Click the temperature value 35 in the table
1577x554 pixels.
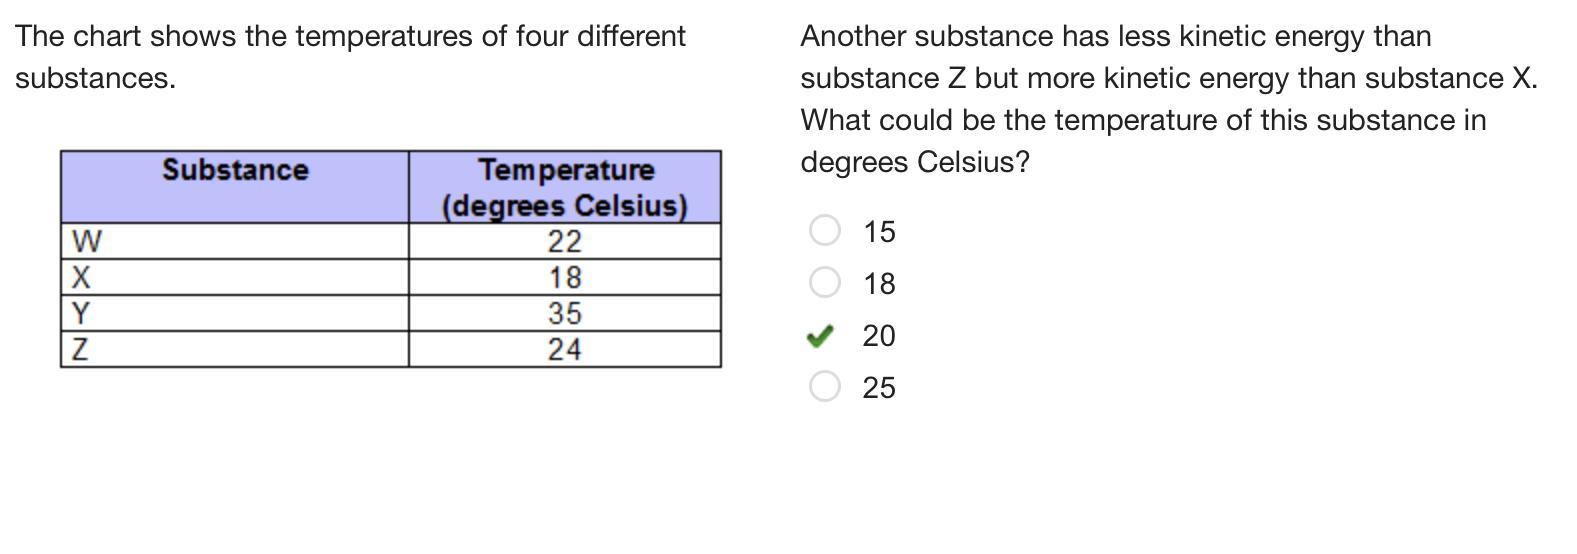point(565,313)
